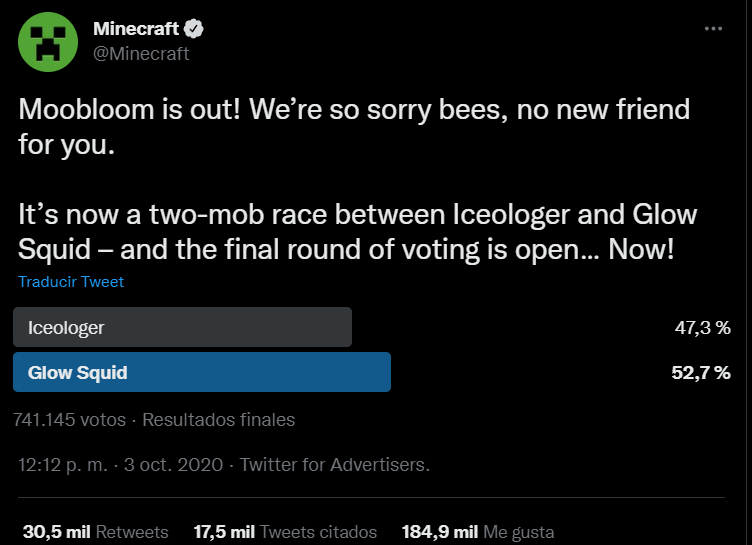This screenshot has width=752, height=545.
Task: Click the 741.145 votos count
Action: 69,419
